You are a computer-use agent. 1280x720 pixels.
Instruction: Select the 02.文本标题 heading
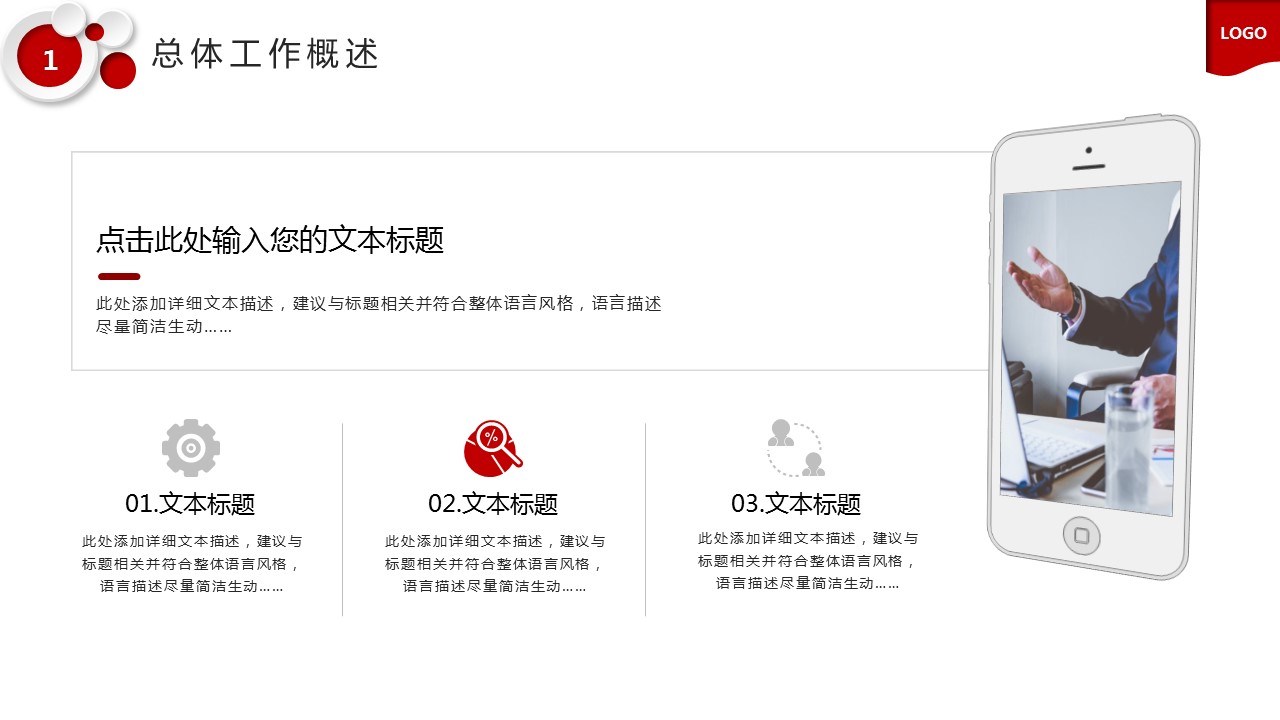click(x=493, y=504)
